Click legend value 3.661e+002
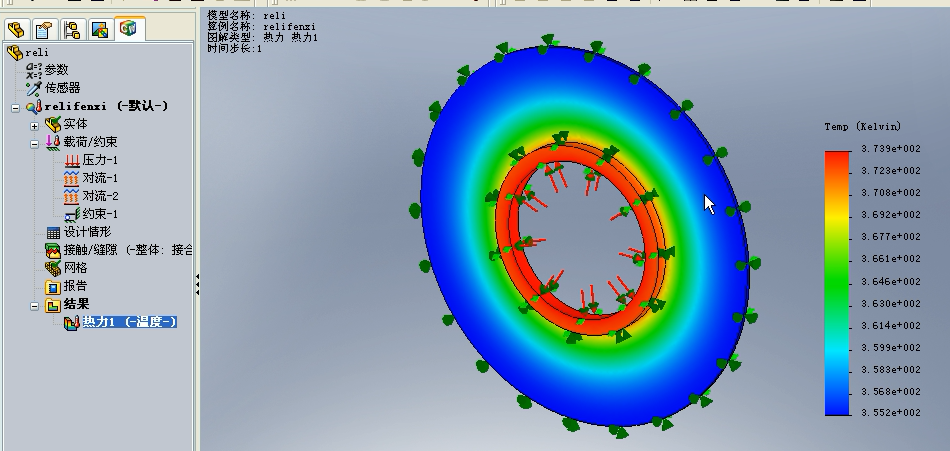950x451 pixels. [891, 258]
